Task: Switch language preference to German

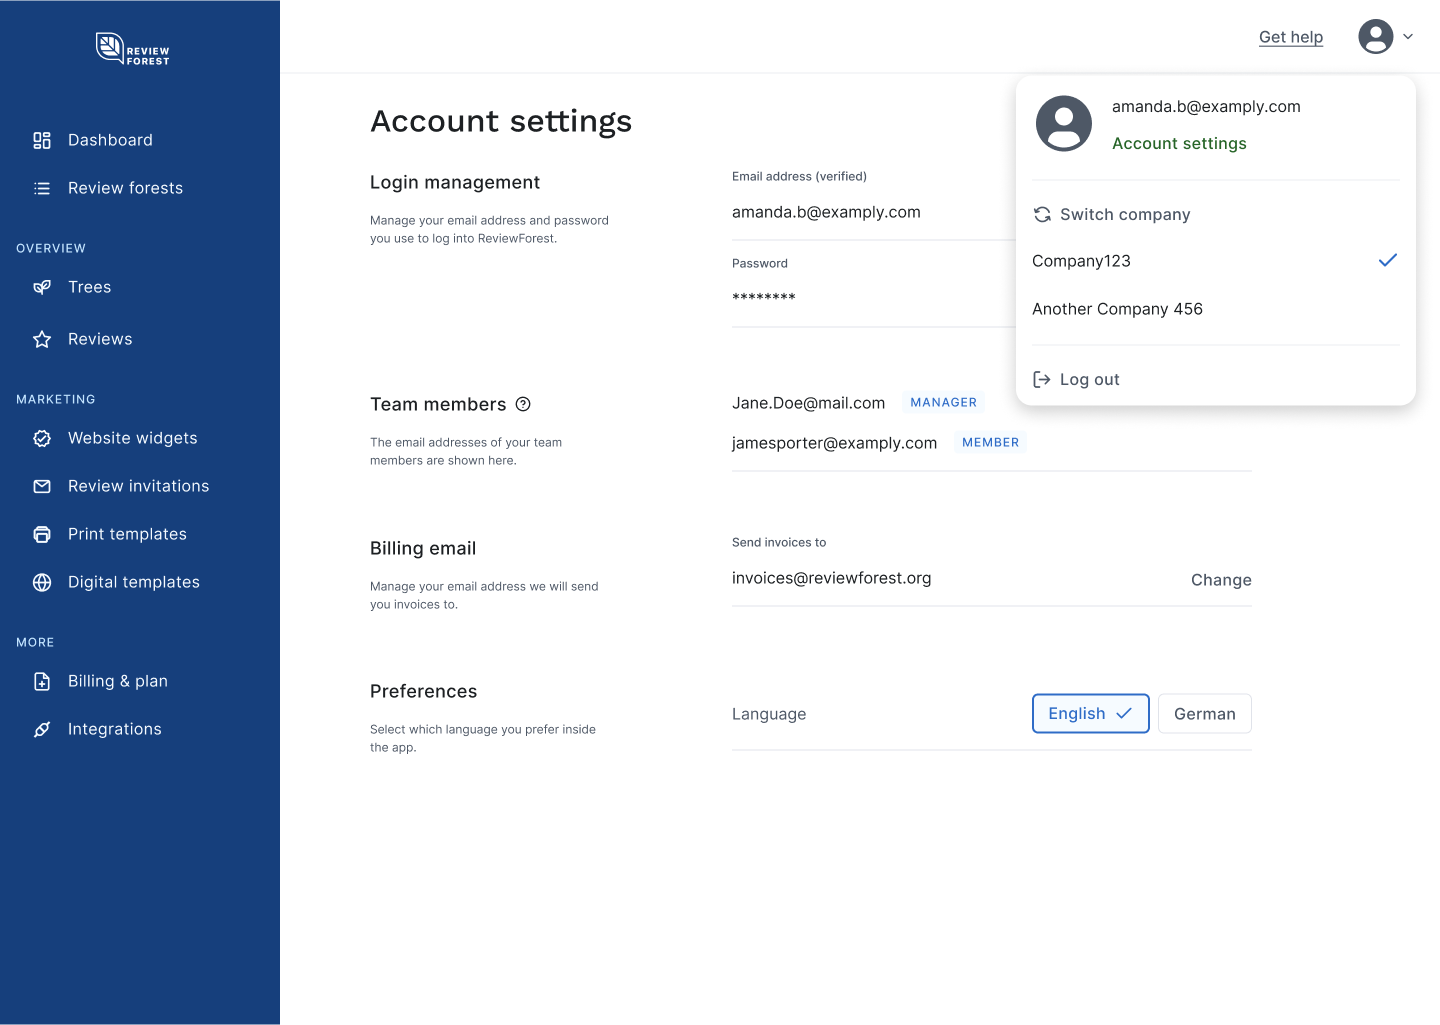Action: (1204, 714)
